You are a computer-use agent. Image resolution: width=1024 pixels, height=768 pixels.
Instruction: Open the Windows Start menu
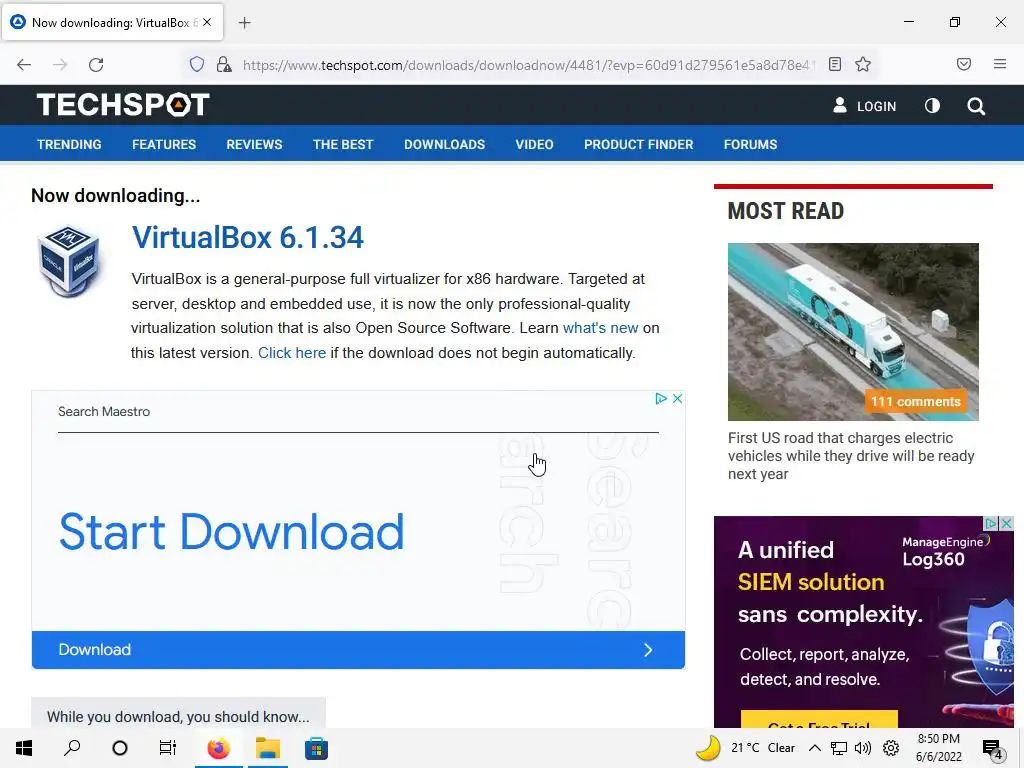pos(24,748)
